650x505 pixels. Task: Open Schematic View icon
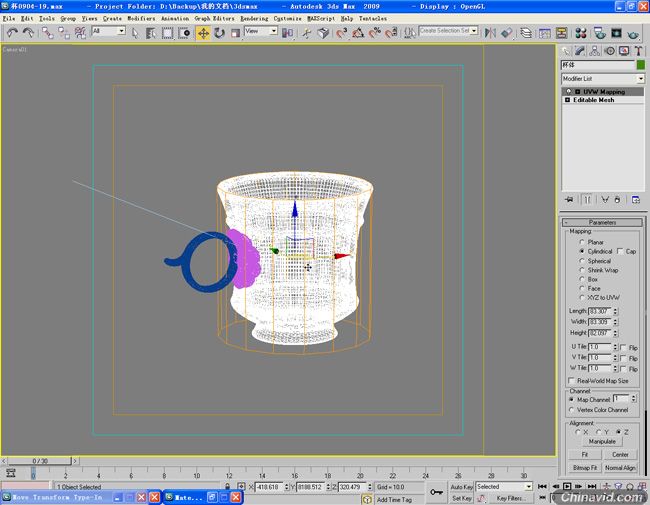[x=562, y=33]
